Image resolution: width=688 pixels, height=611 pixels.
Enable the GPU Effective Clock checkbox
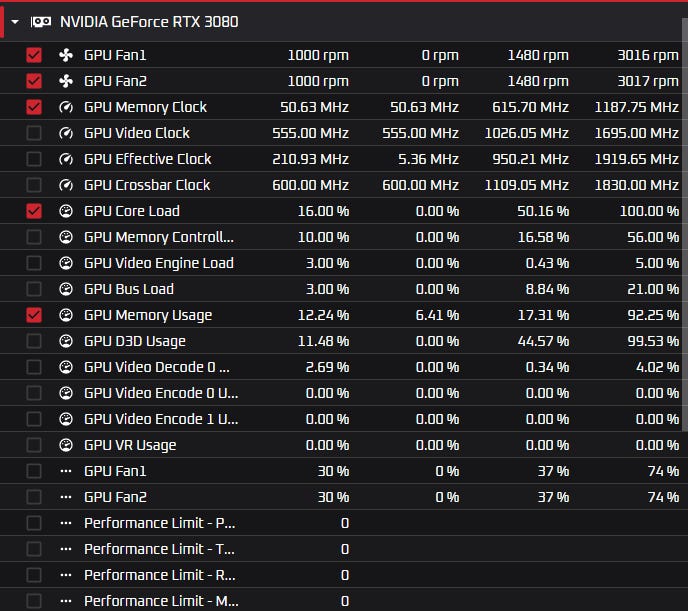coord(34,159)
